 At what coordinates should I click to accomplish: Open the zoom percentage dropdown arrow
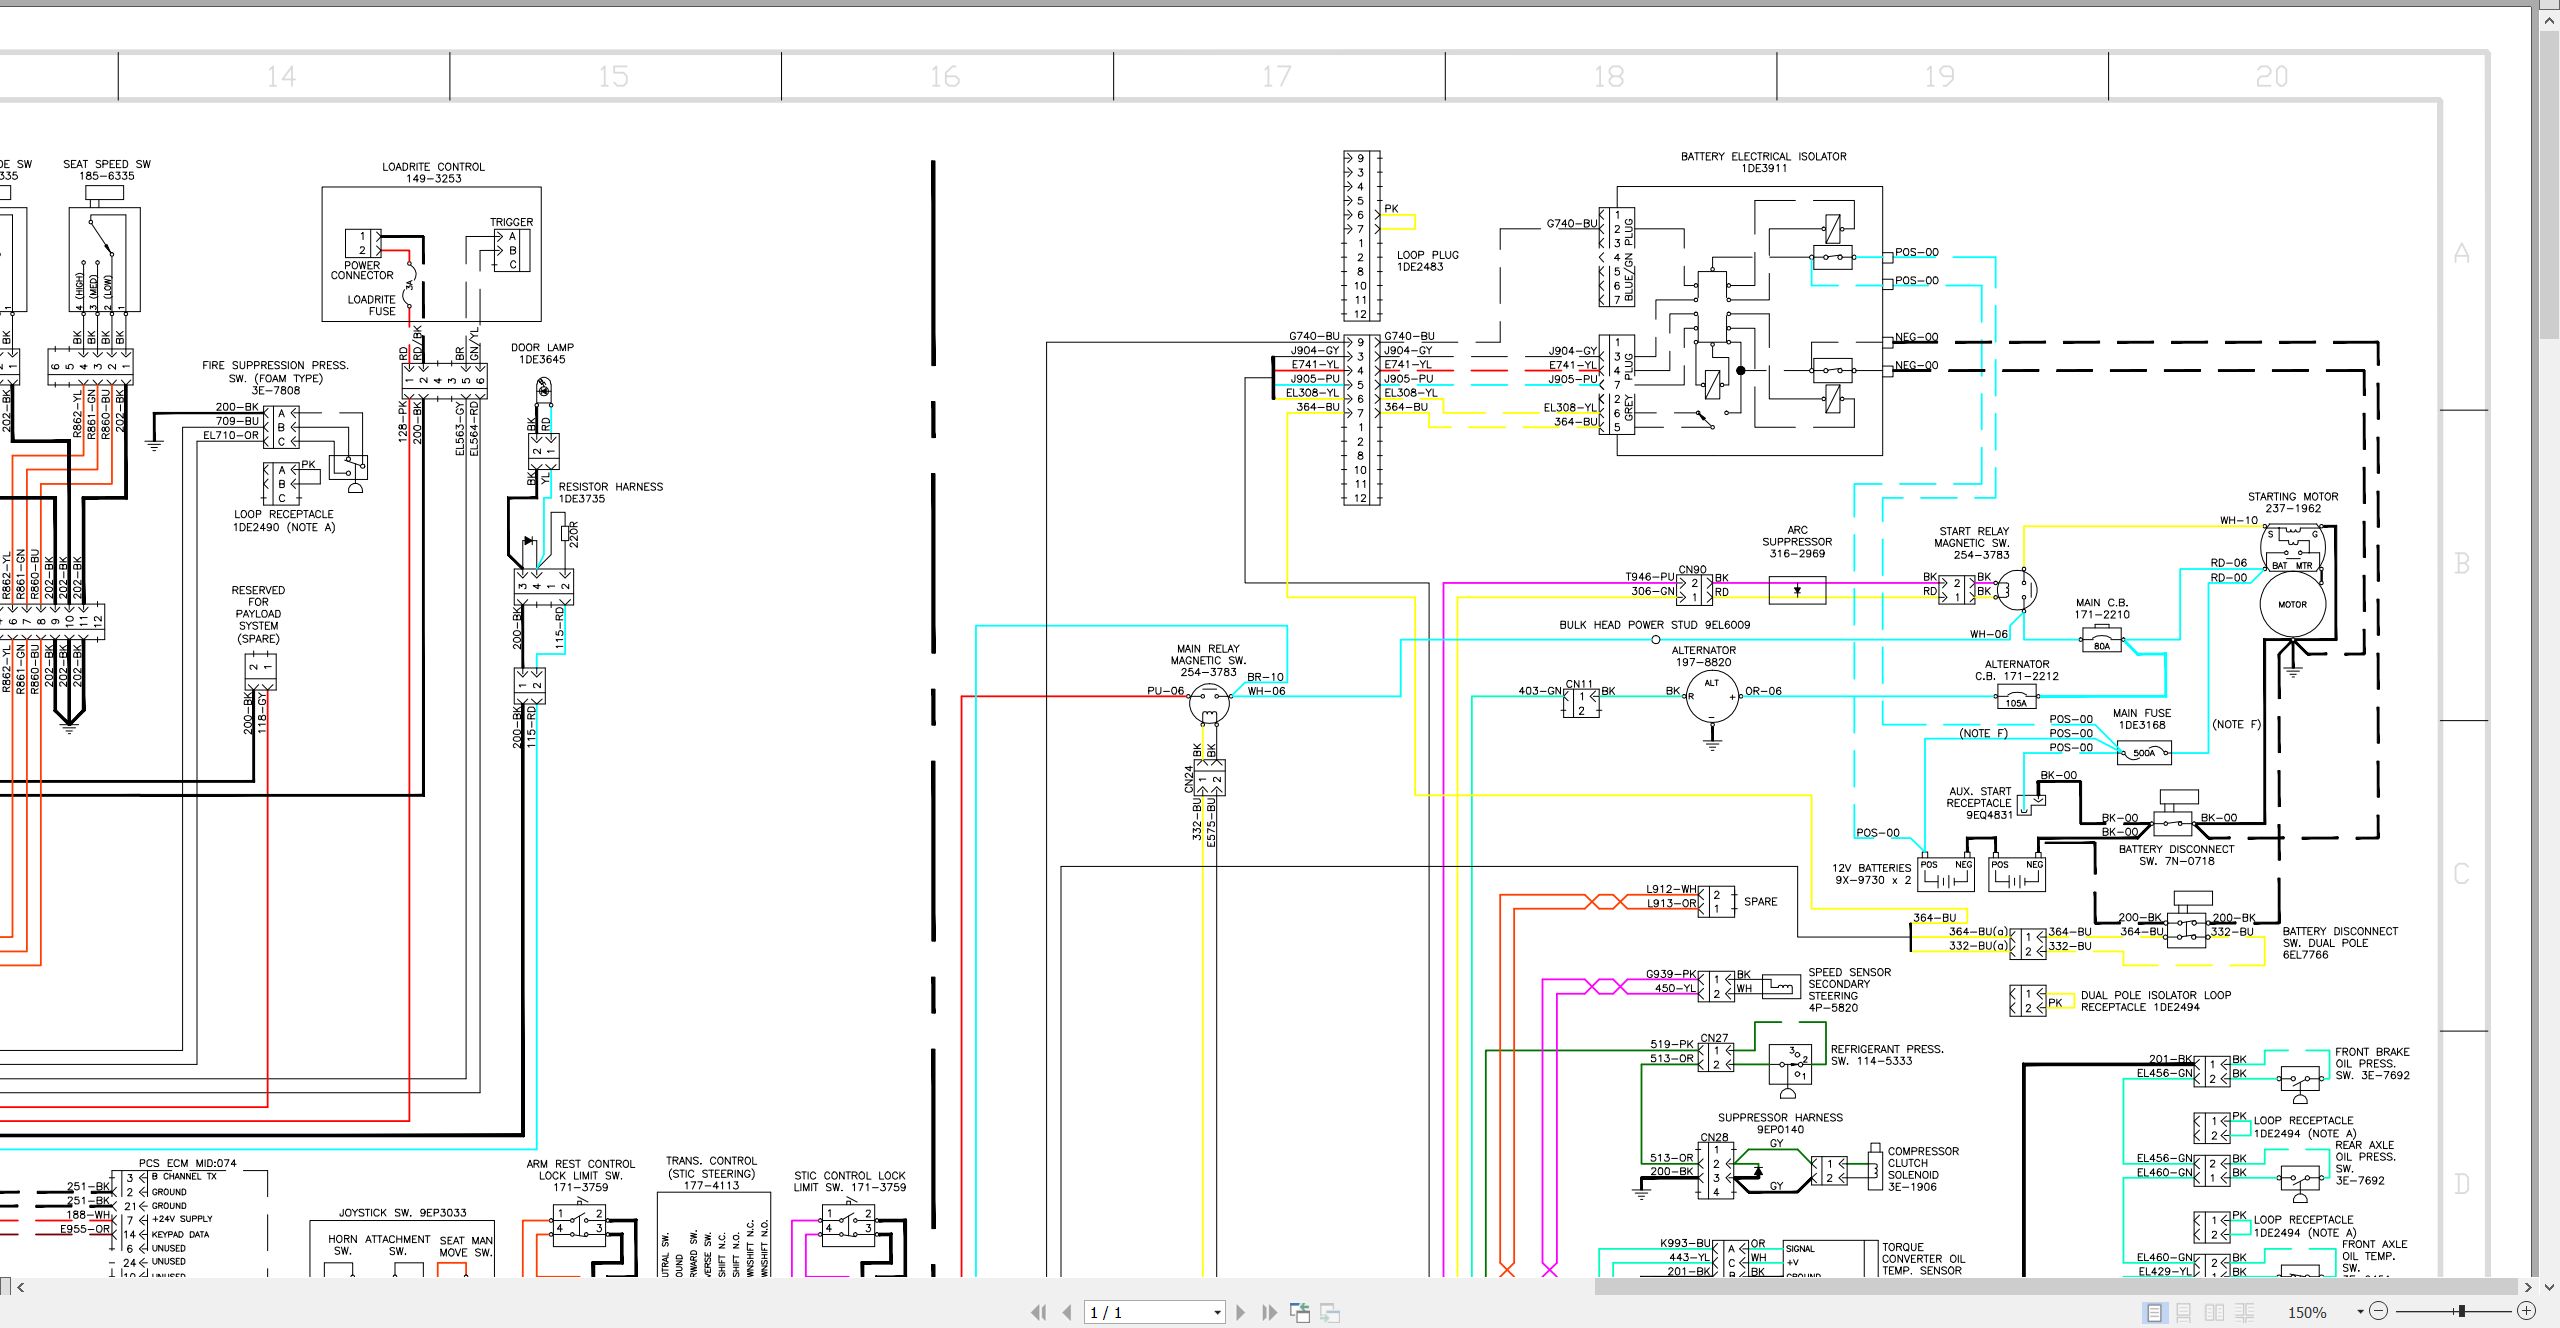tap(2360, 1312)
